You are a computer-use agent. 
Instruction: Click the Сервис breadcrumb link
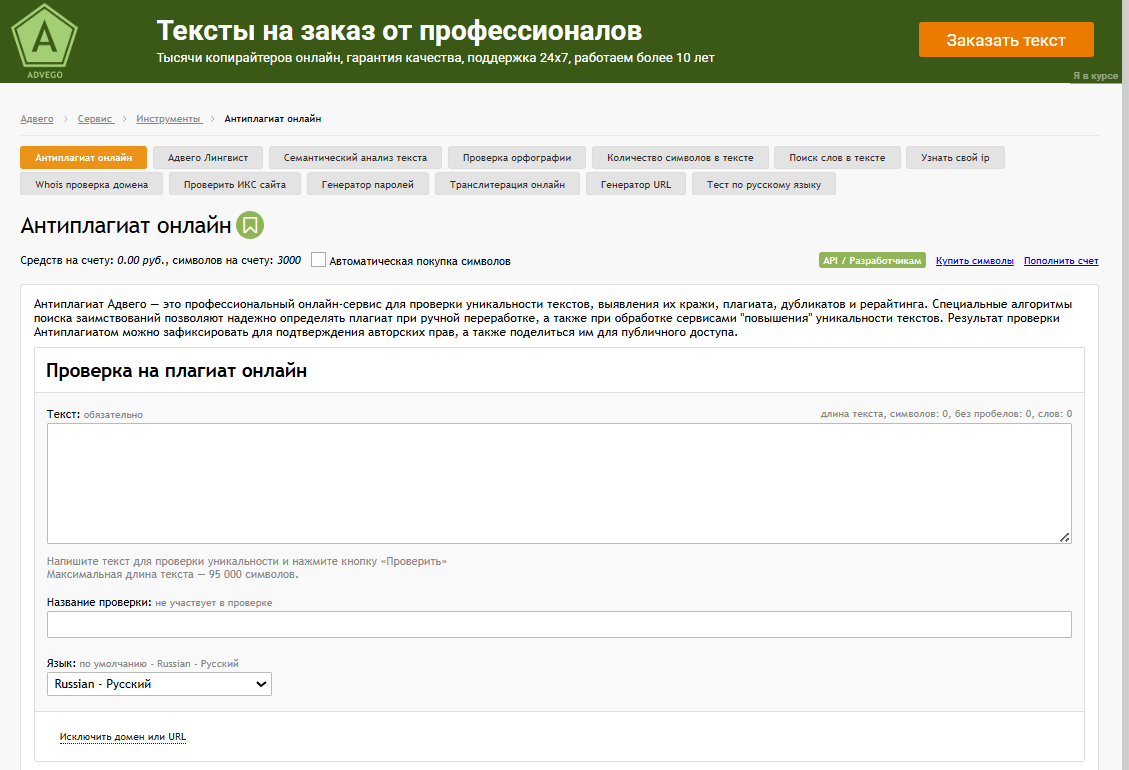[x=96, y=119]
